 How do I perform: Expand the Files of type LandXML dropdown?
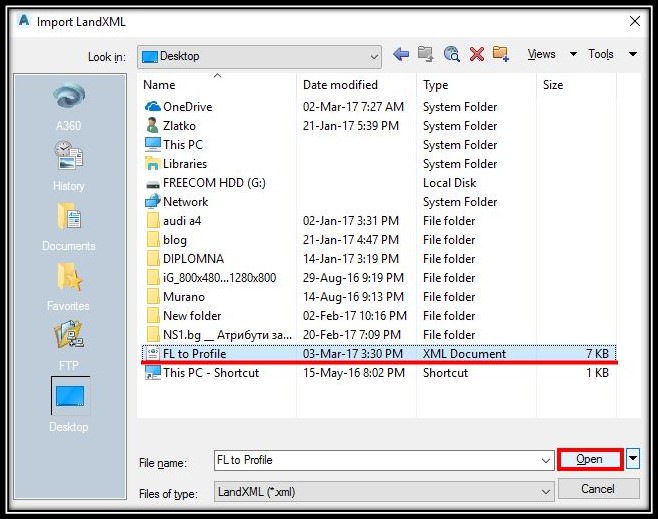546,492
